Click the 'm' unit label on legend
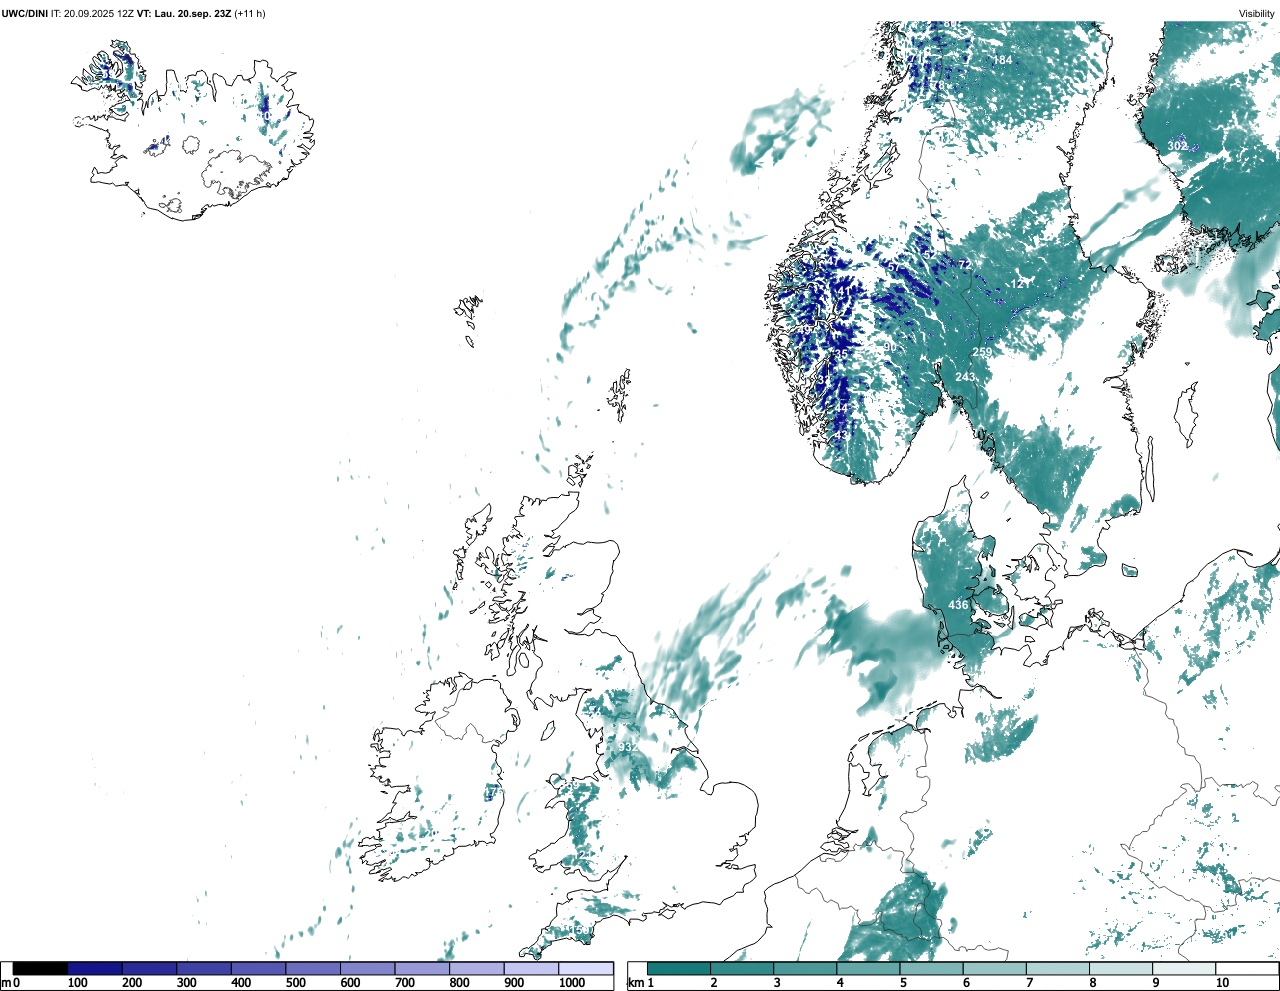 point(5,983)
